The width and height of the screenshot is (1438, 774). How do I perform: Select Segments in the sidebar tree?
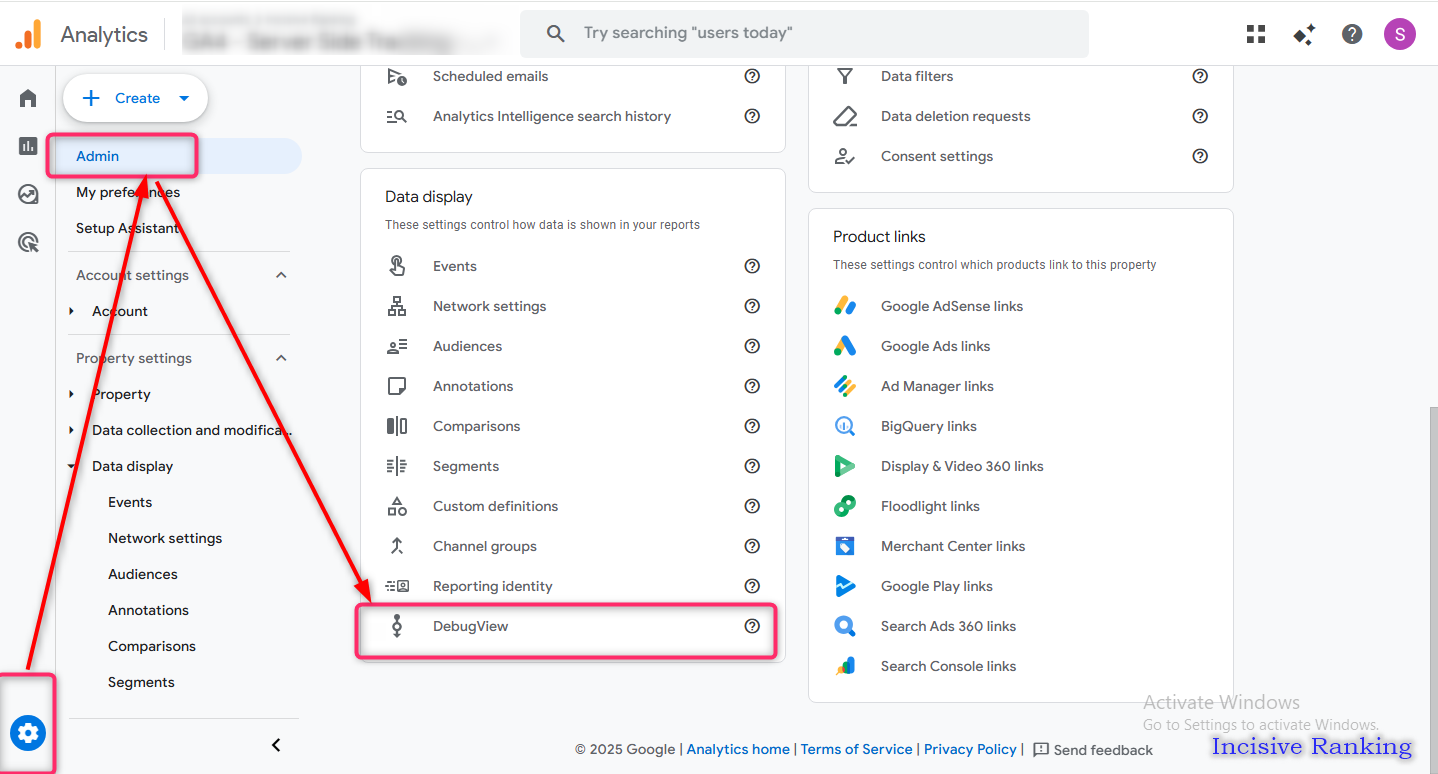(141, 682)
